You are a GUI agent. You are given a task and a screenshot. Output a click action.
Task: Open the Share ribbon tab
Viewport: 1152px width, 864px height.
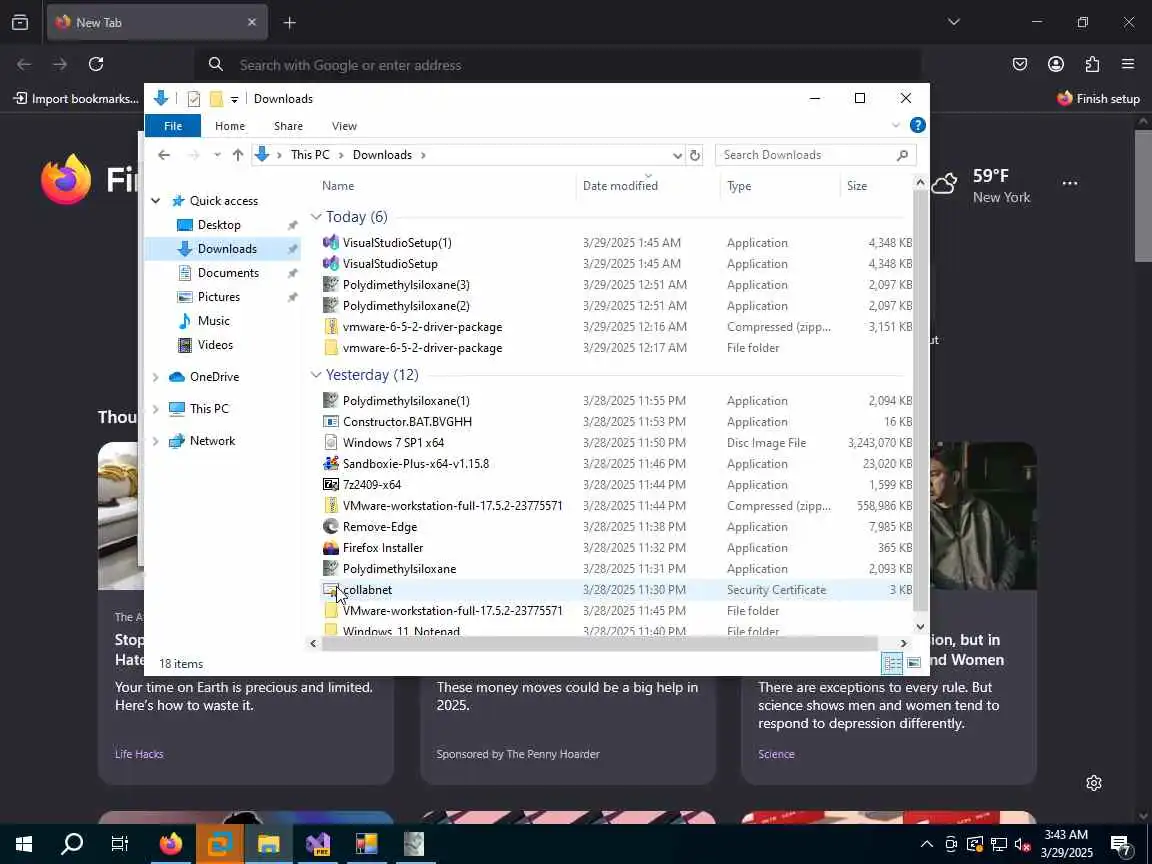click(288, 126)
